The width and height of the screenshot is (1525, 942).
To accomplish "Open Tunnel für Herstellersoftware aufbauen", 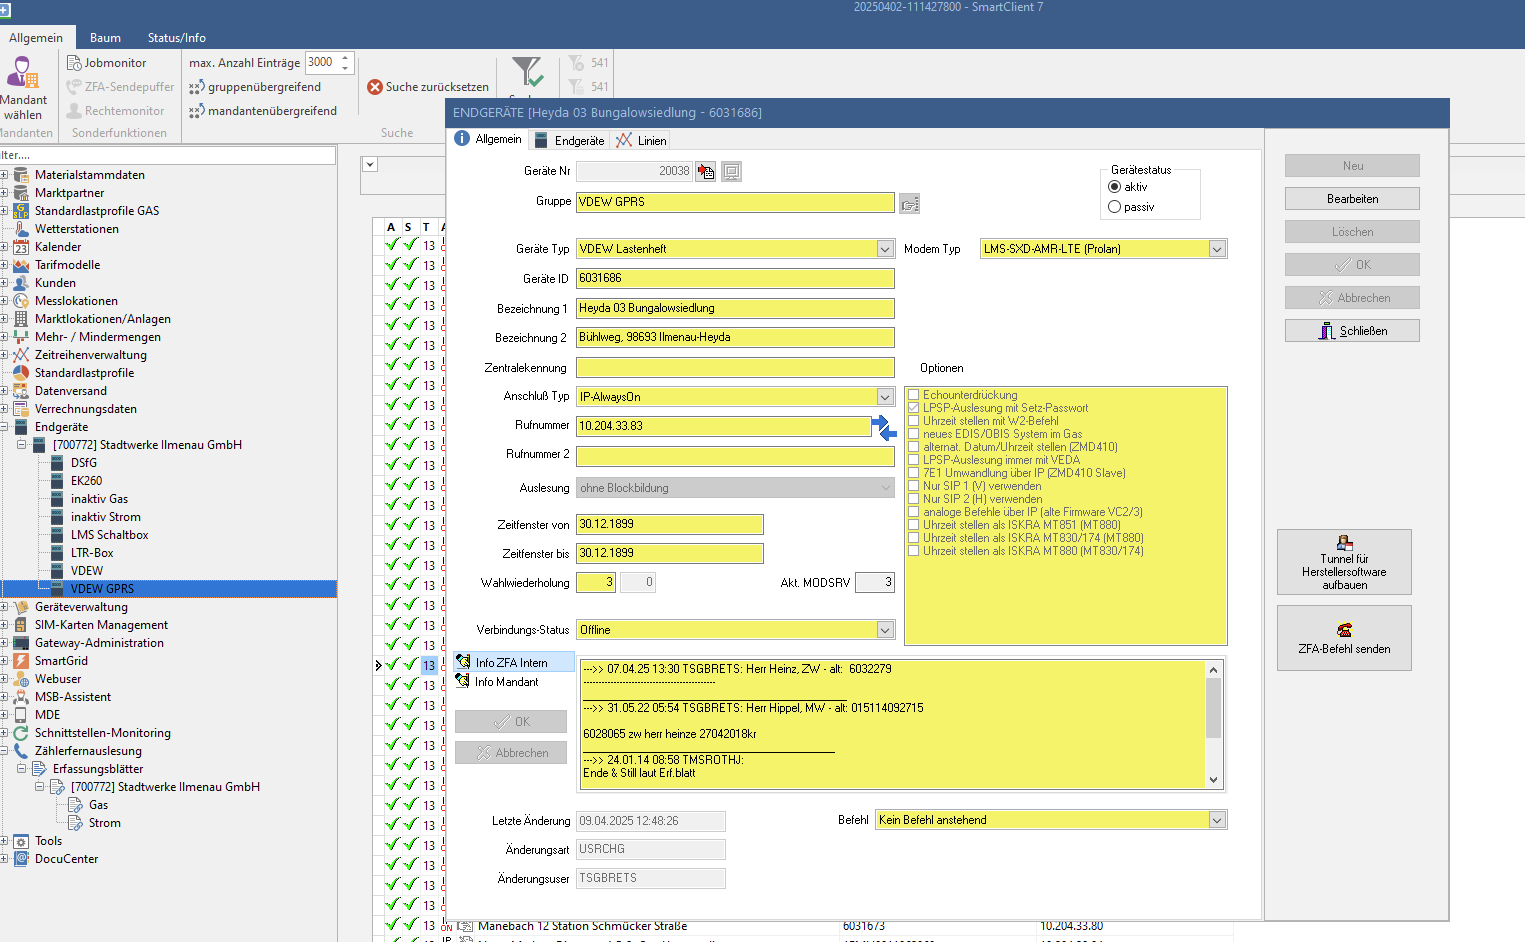I will click(1344, 562).
